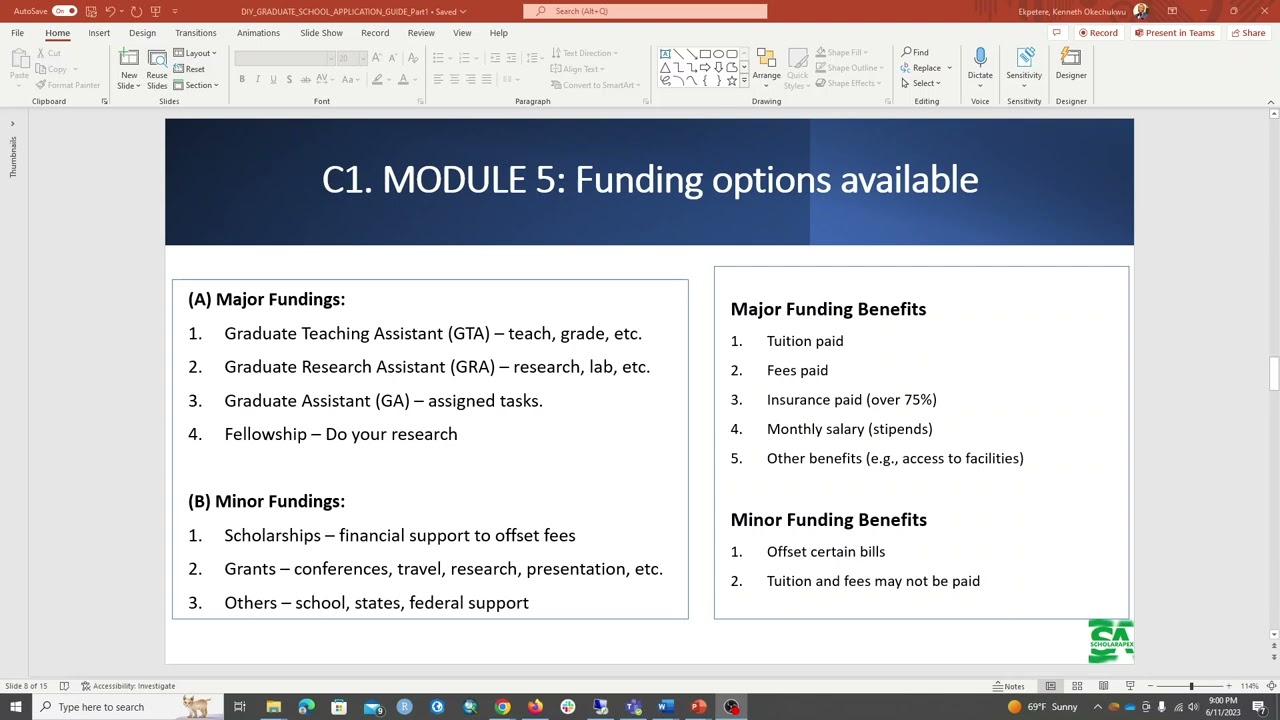
Task: Click the slide title text
Action: click(650, 180)
